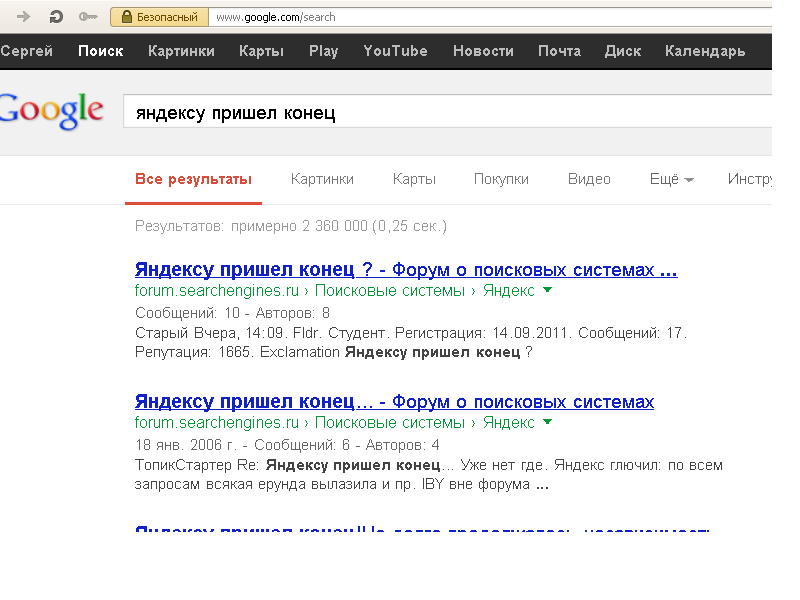Select 'Поиск' in the black top bar
Screen dimensions: 800x600
click(101, 51)
